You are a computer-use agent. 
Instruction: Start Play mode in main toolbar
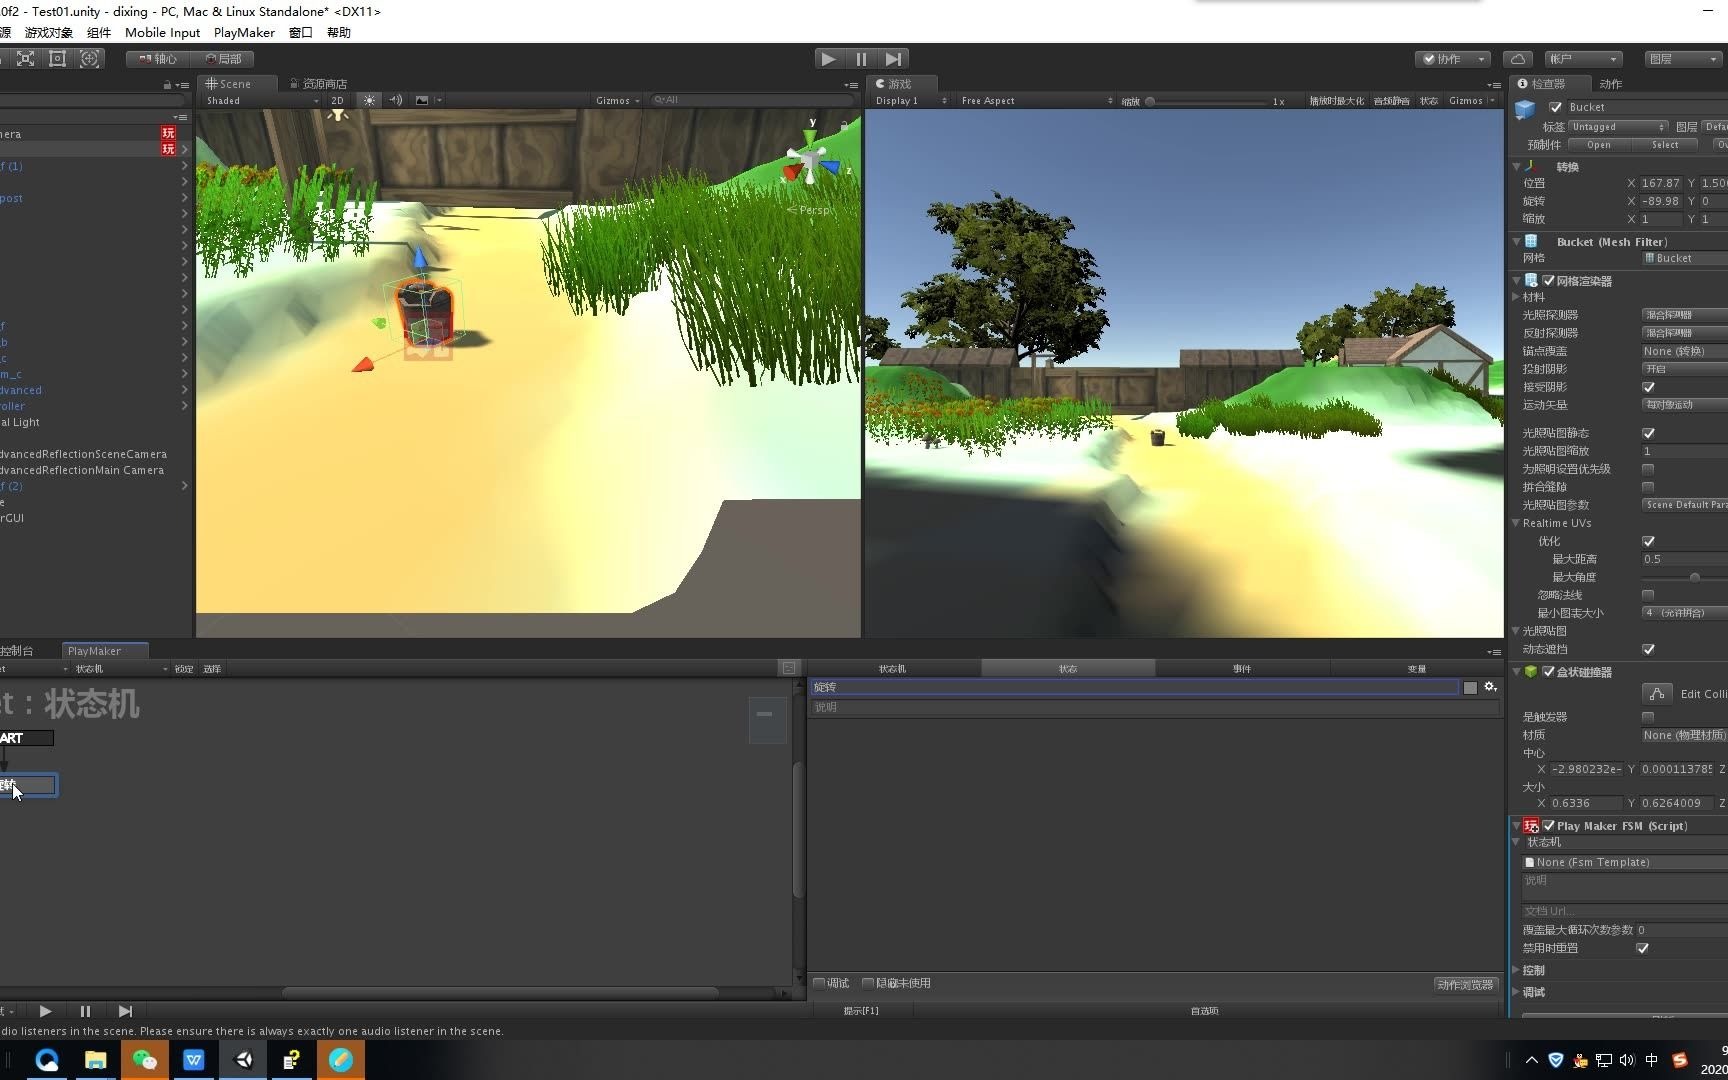828,59
